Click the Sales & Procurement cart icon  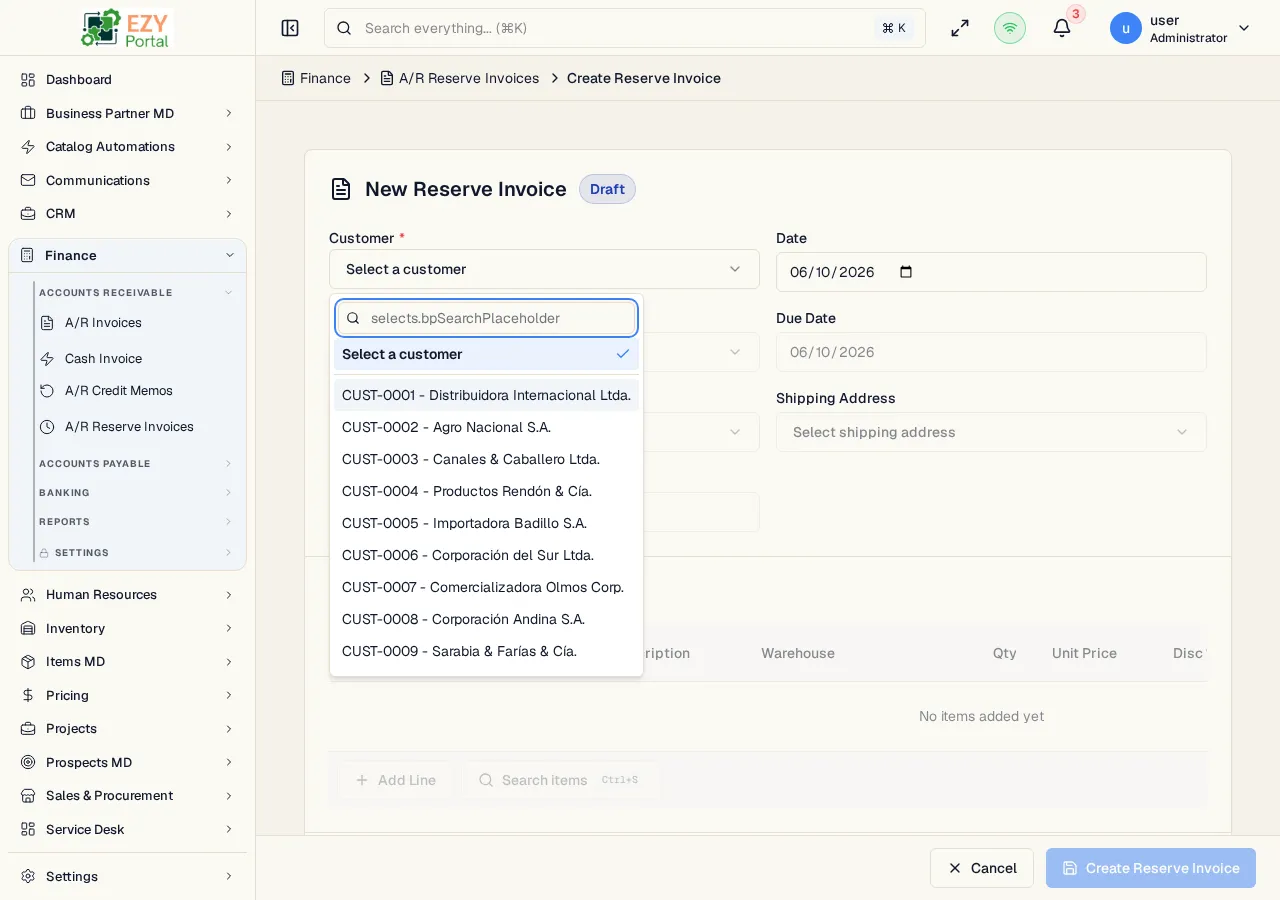[28, 795]
